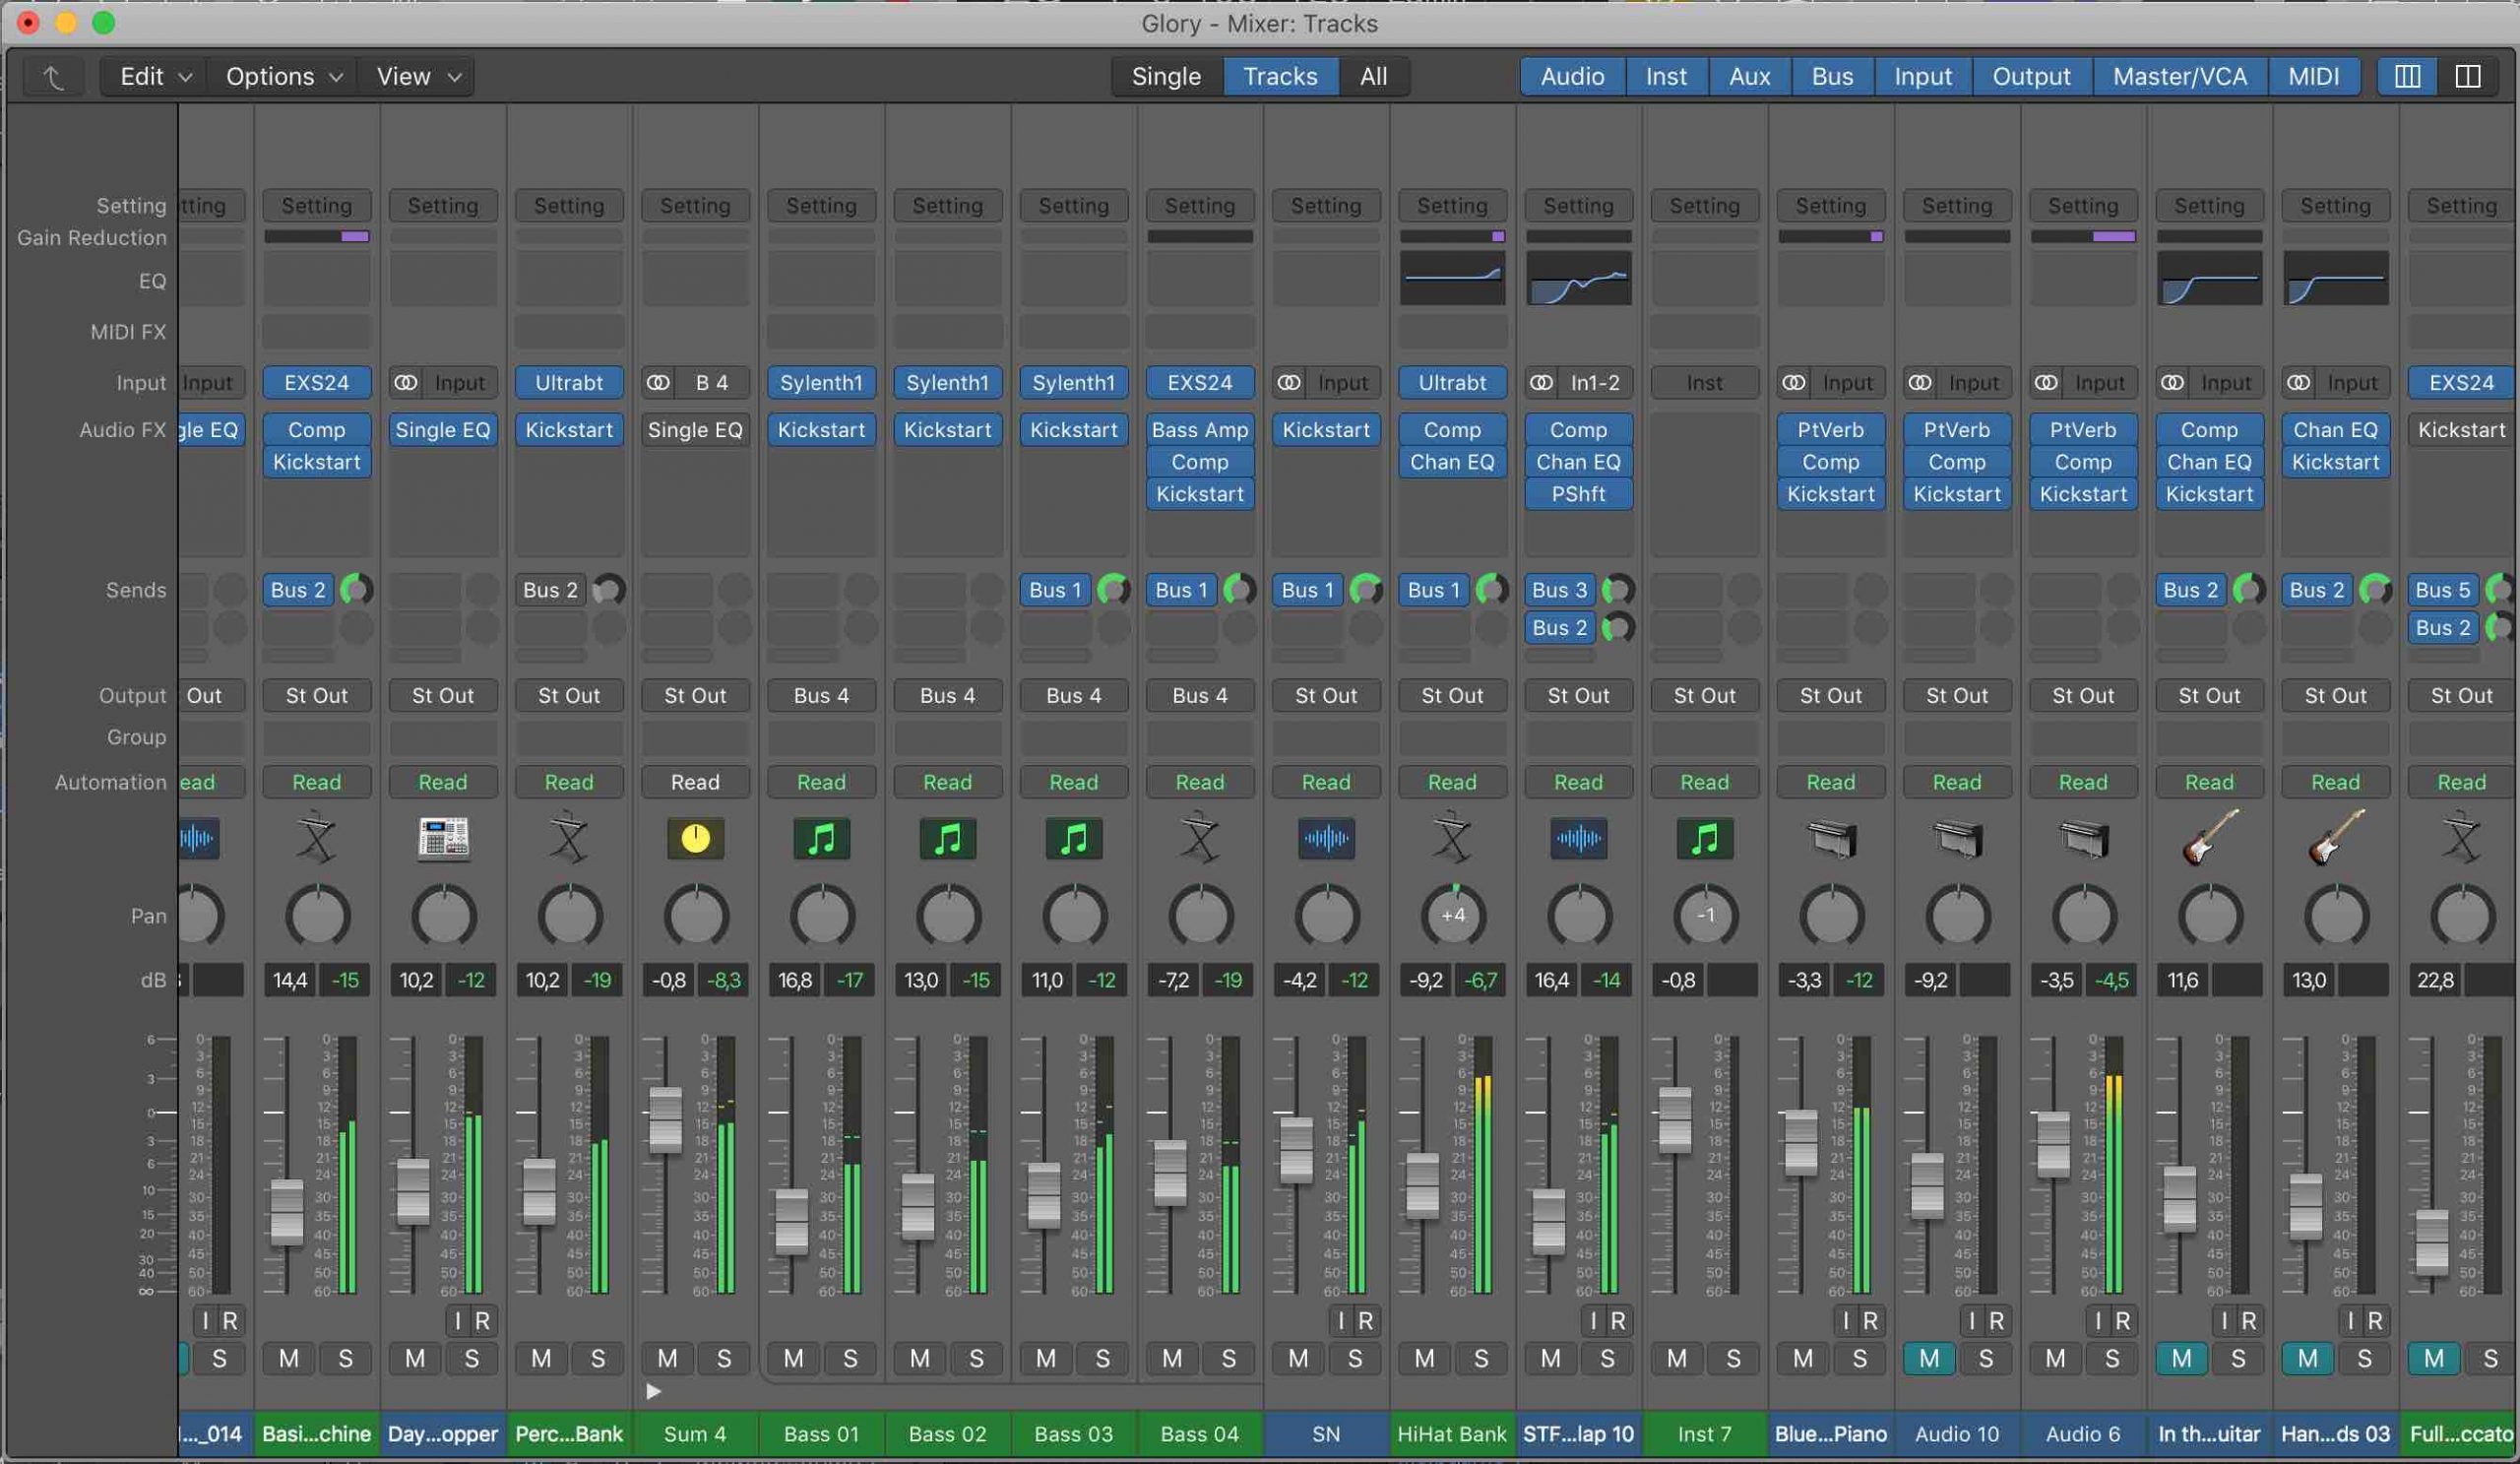2520x1464 pixels.
Task: Switch to narrow channel strips view icon
Action: 2407,77
